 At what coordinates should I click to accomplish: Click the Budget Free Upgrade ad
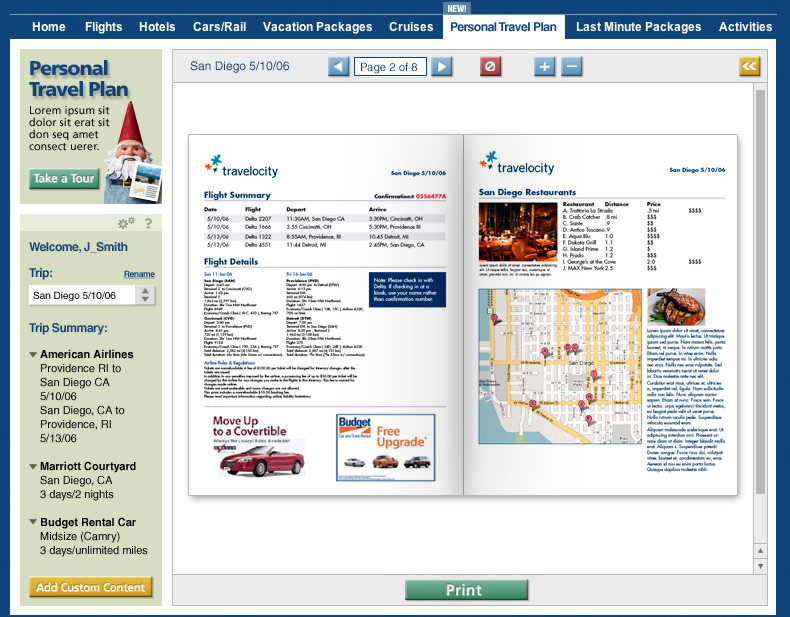(385, 447)
